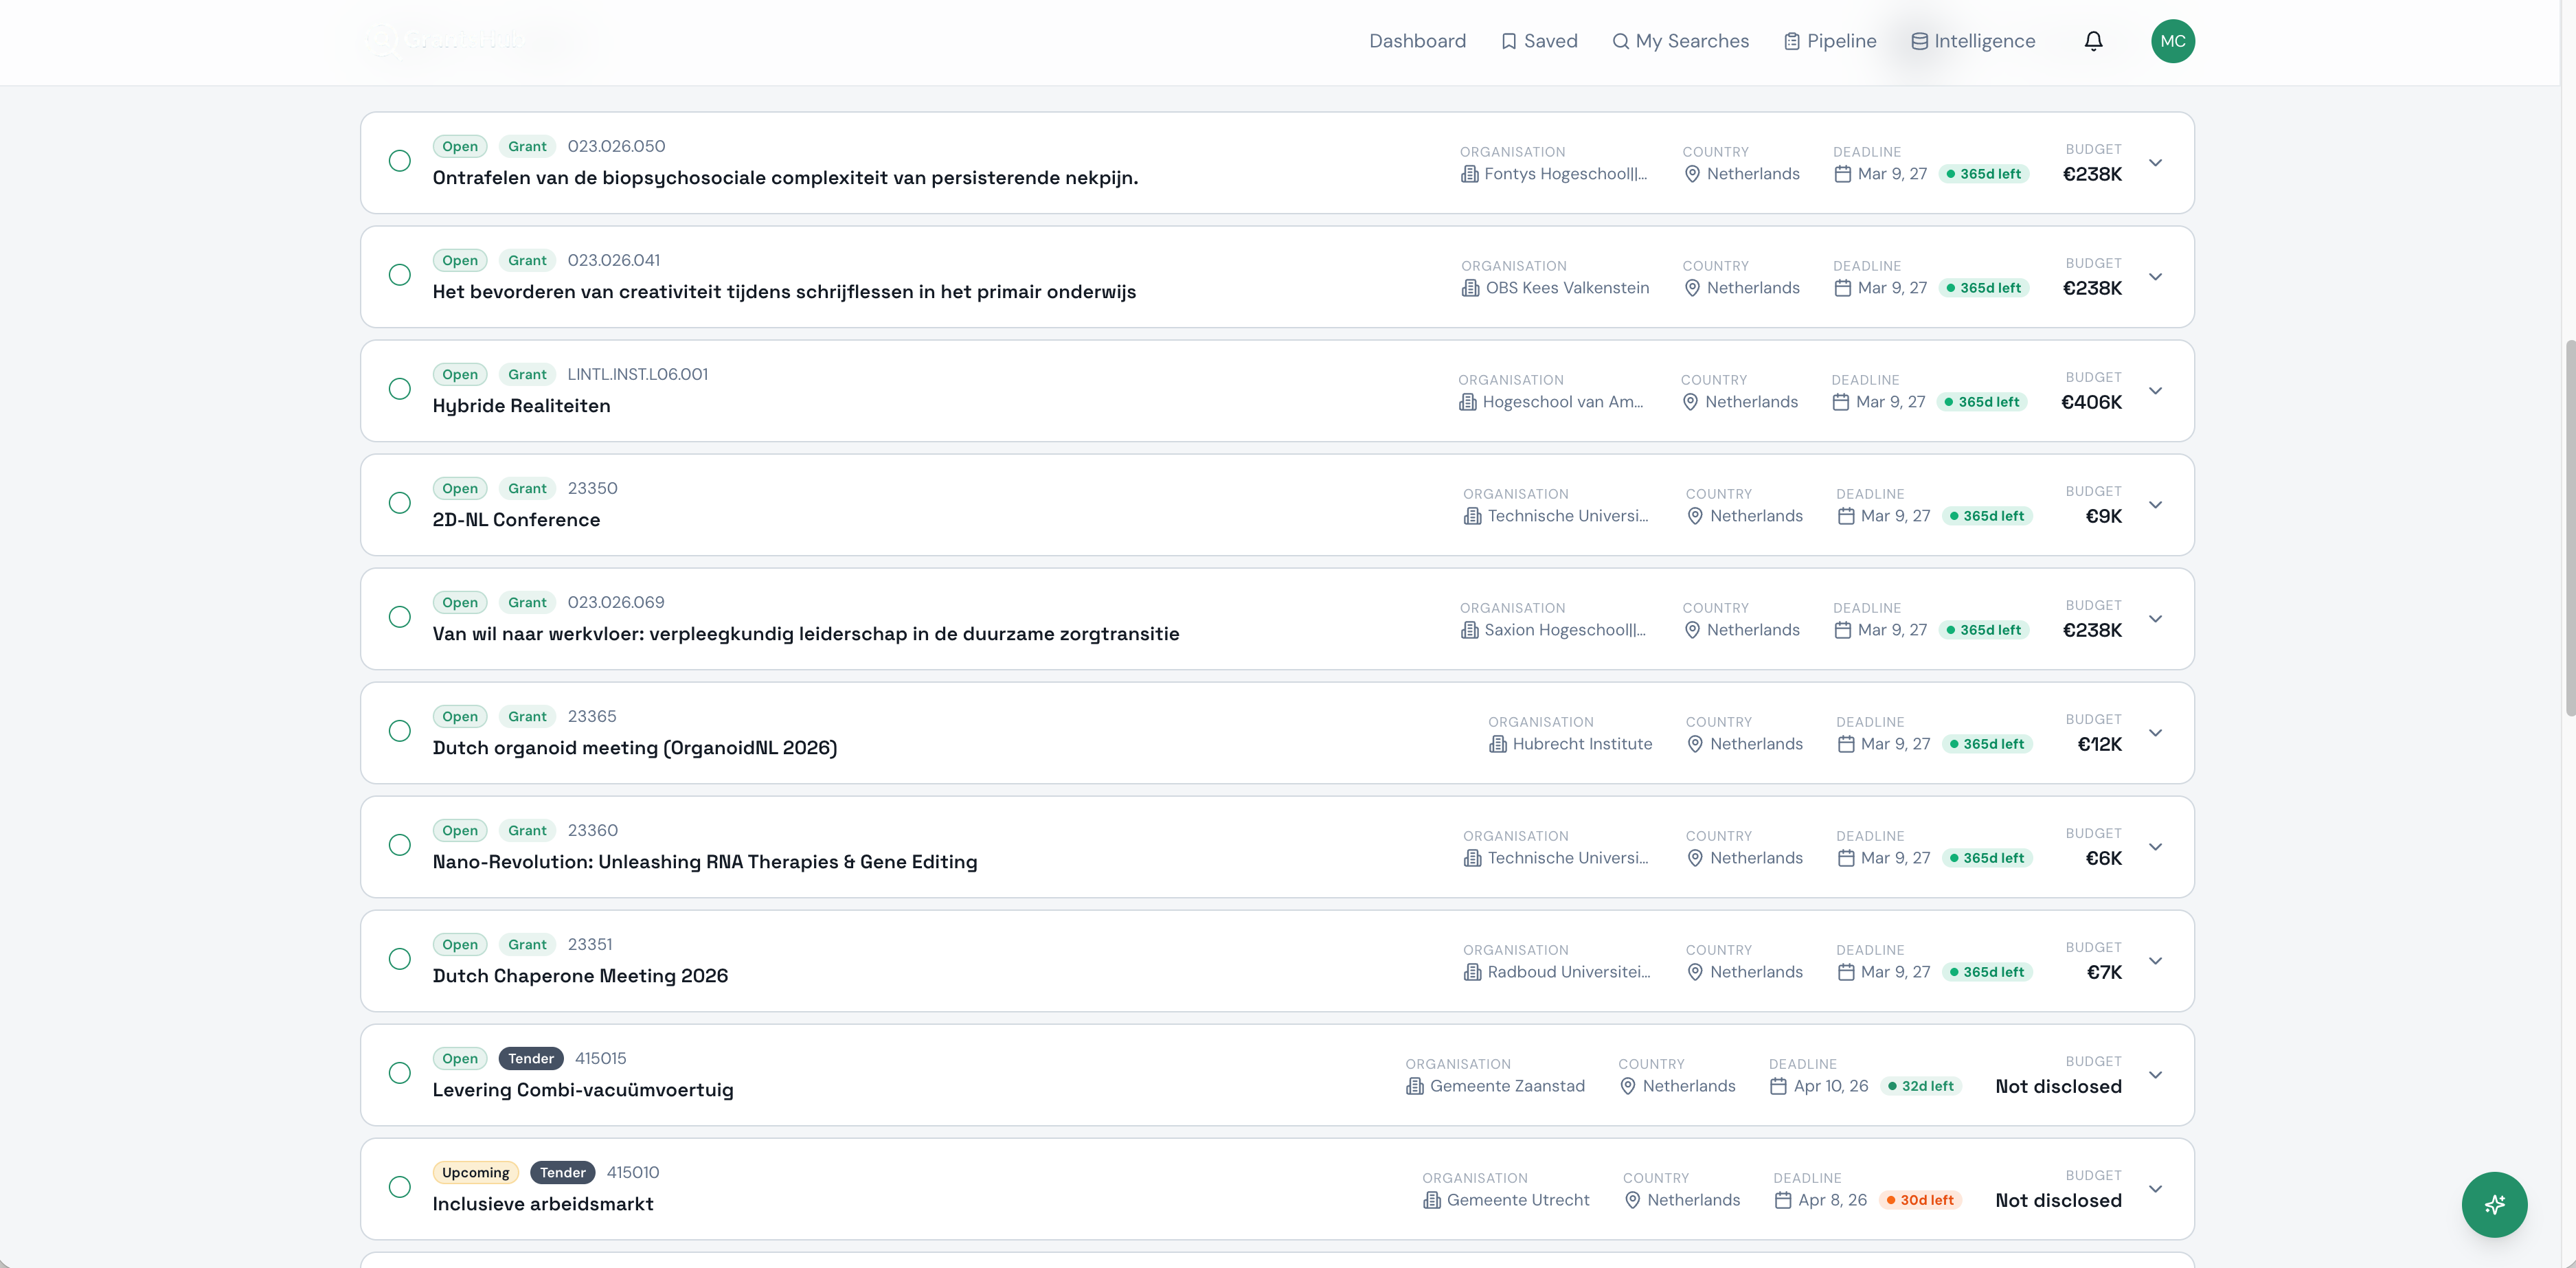
Task: Click the 32d left deadline indicator
Action: click(x=1921, y=1086)
